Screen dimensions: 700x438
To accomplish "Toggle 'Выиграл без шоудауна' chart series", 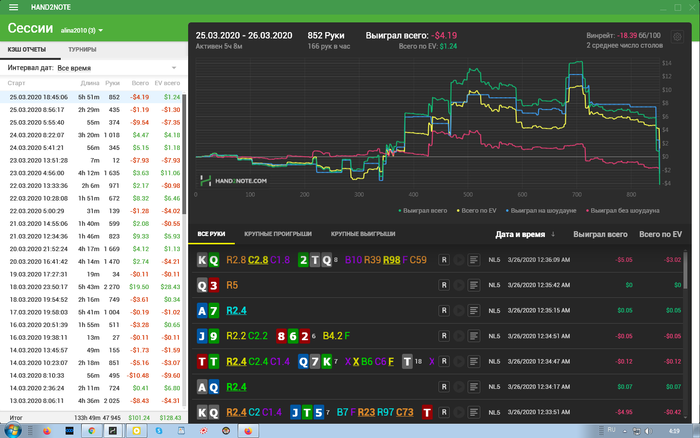I will pos(622,211).
